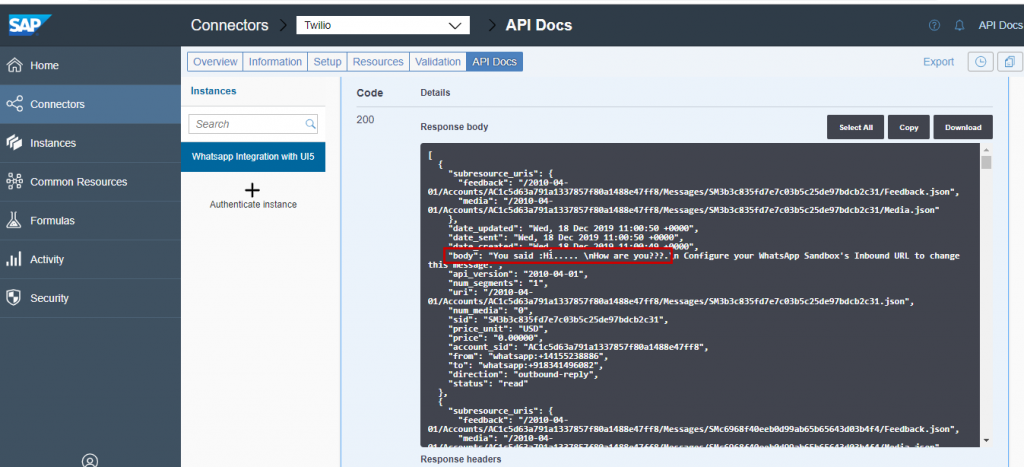1024x467 pixels.
Task: Click the history clock icon button
Action: 980,62
